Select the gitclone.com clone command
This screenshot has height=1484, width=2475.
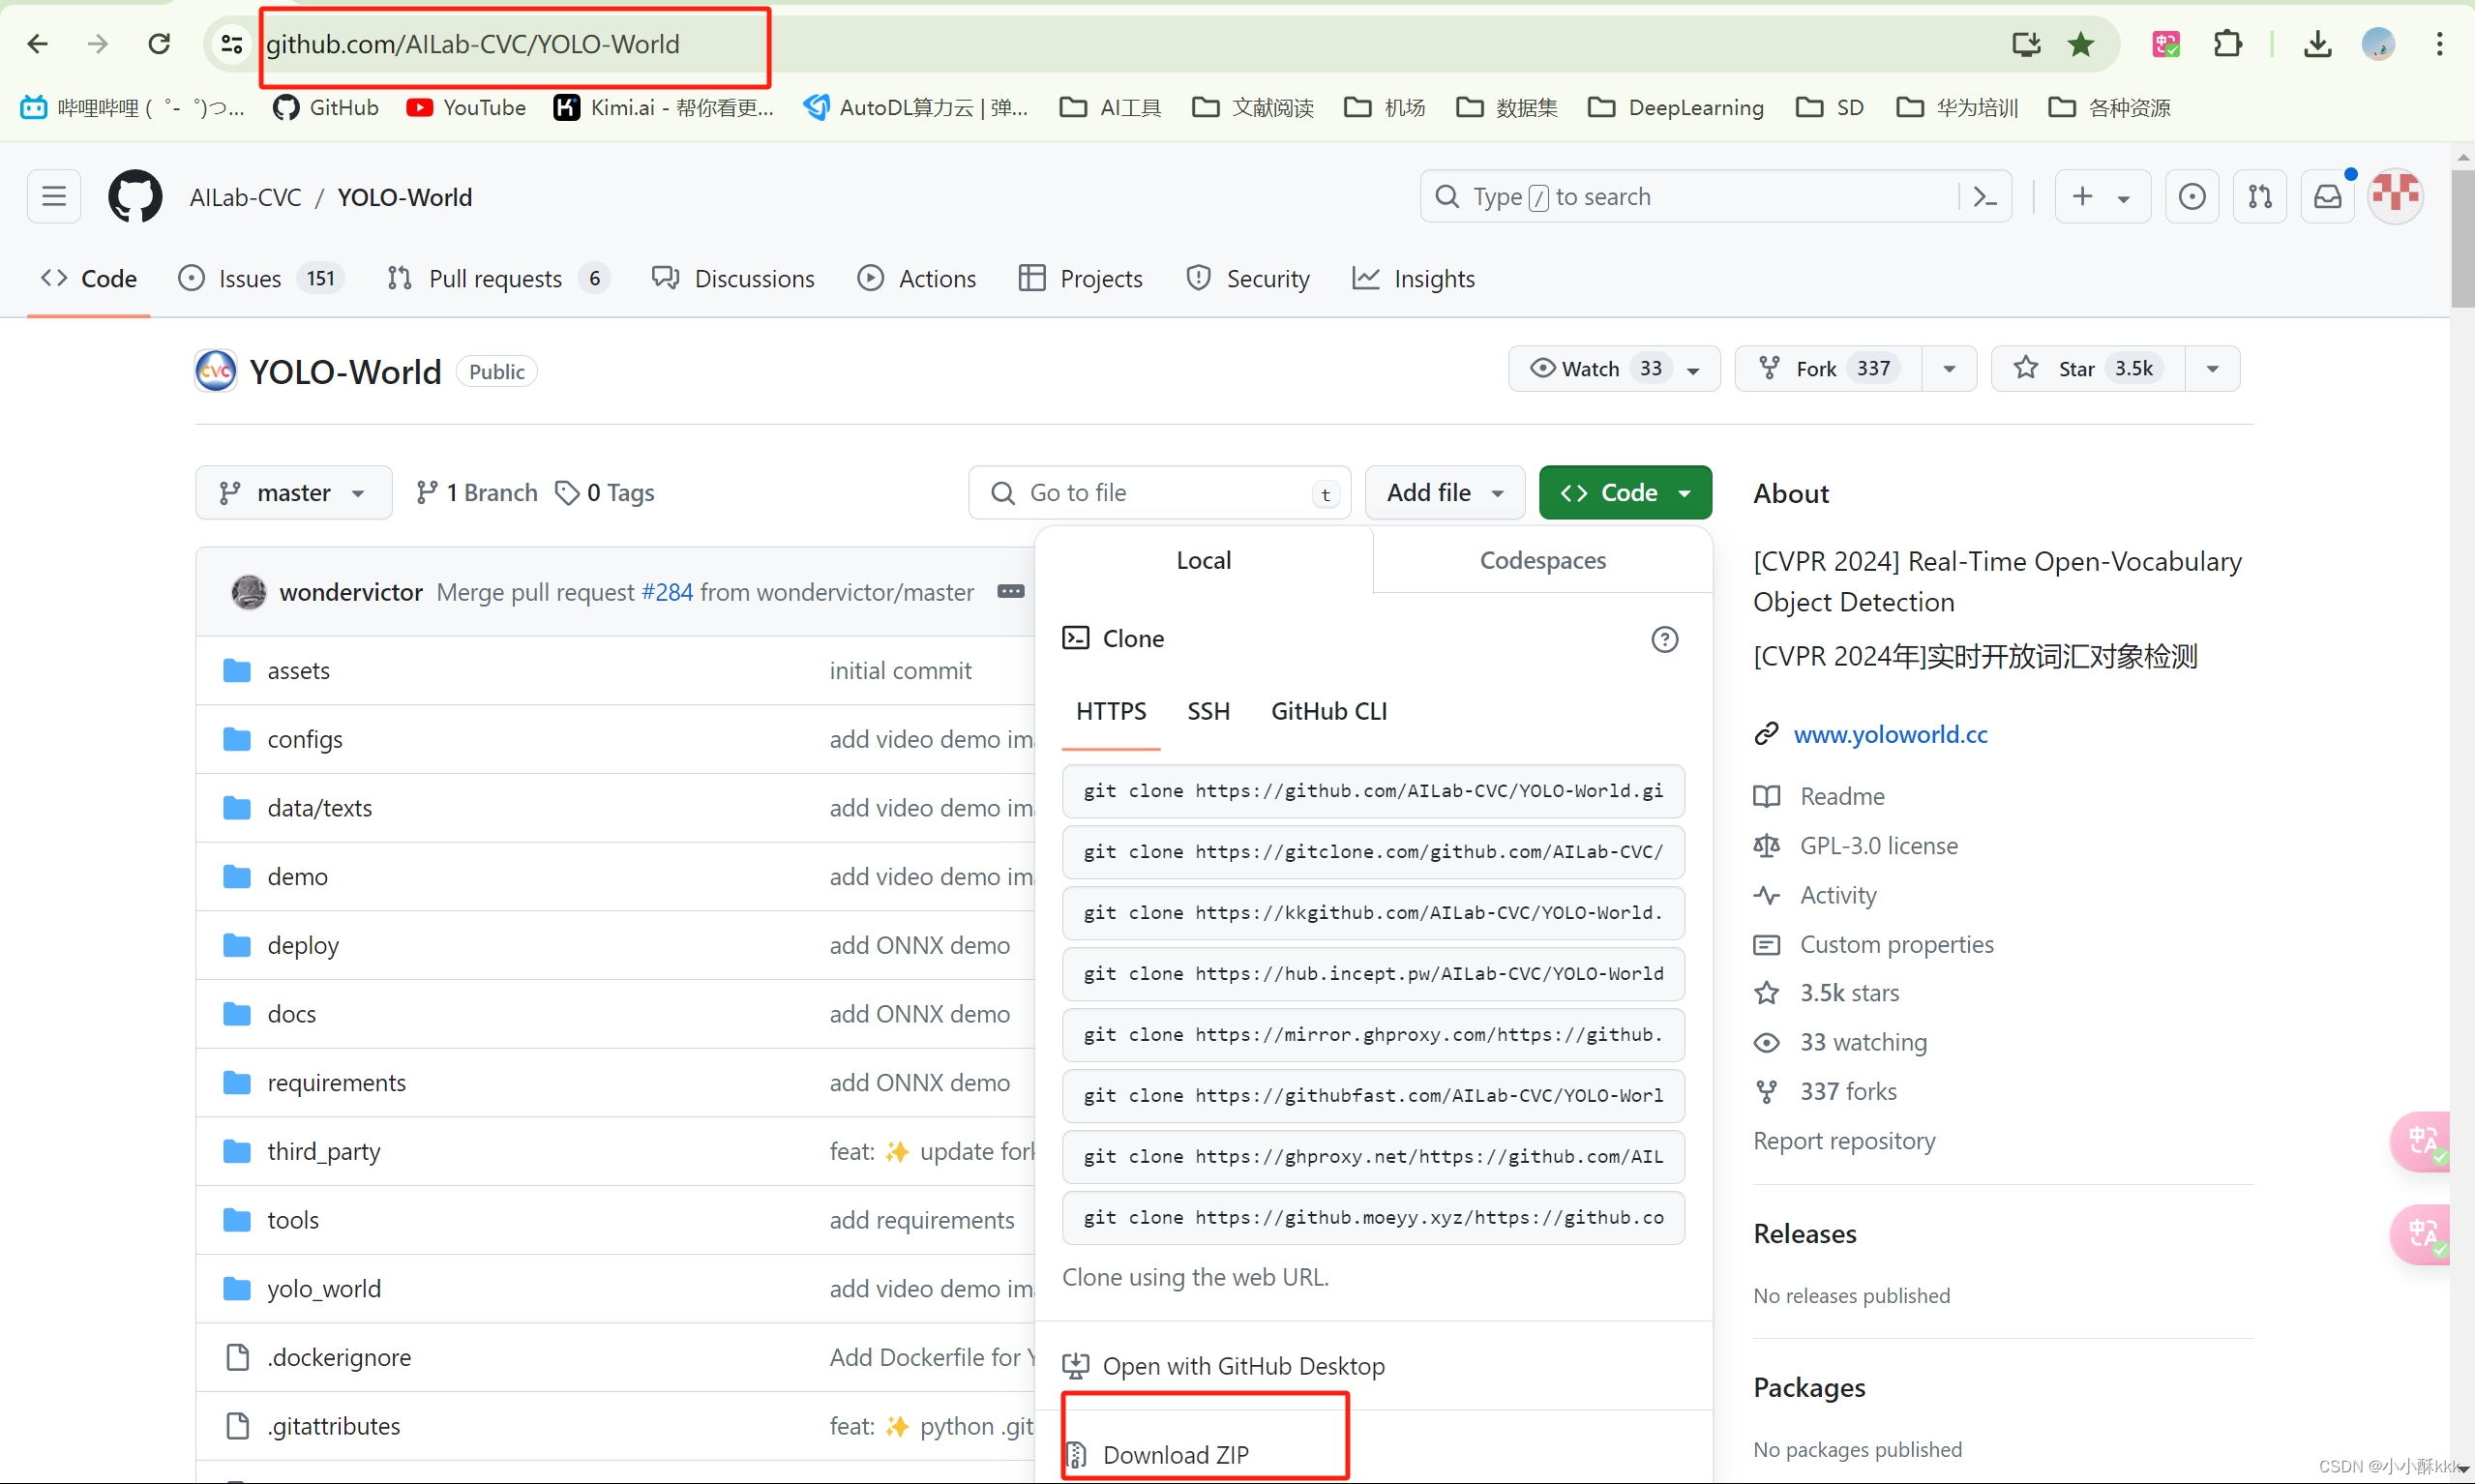(x=1373, y=851)
